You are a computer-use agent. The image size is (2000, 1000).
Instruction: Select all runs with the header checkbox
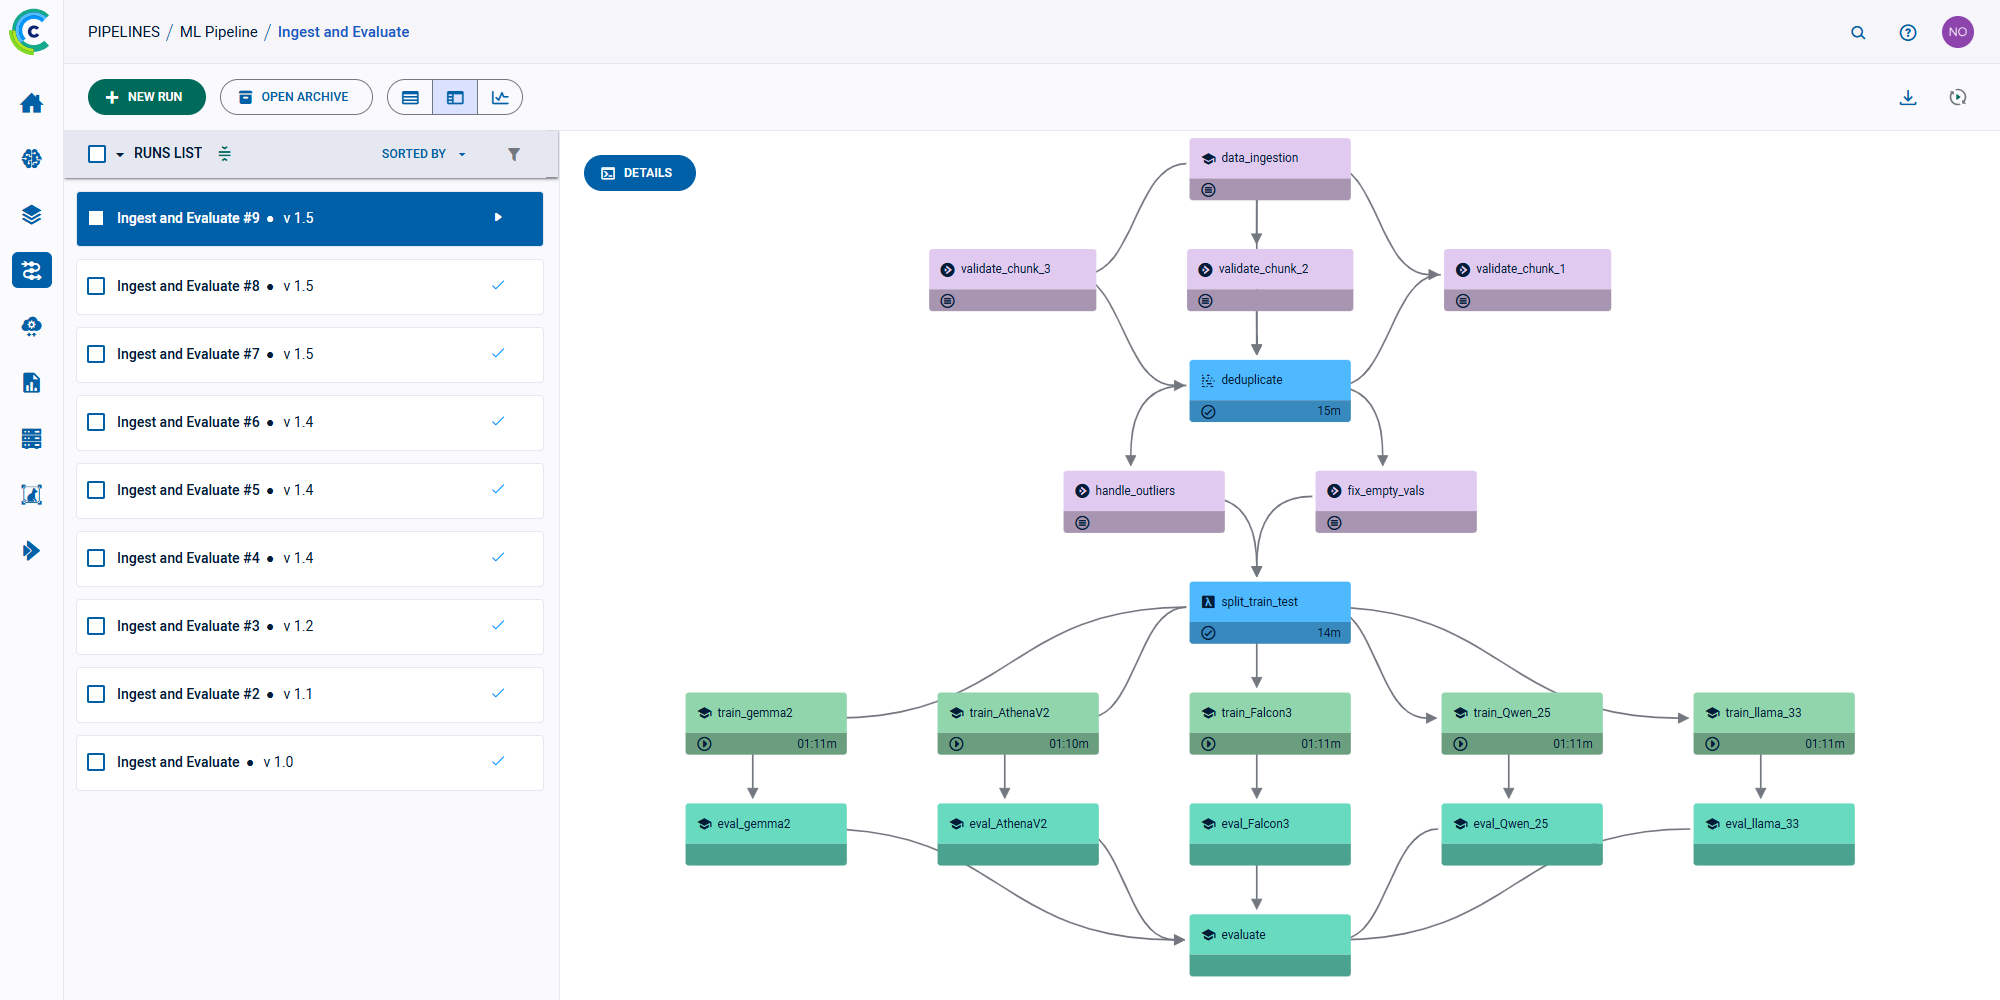95,153
